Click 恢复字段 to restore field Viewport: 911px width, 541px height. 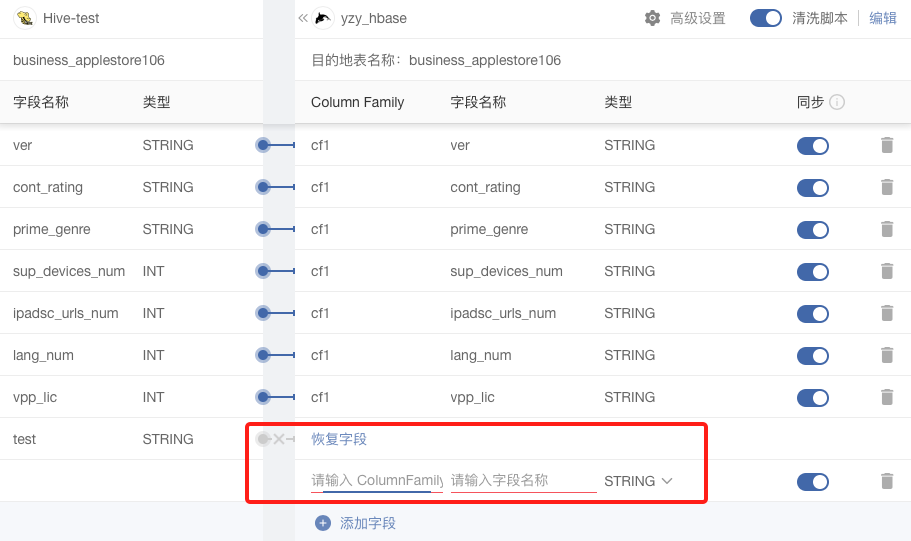pos(339,439)
